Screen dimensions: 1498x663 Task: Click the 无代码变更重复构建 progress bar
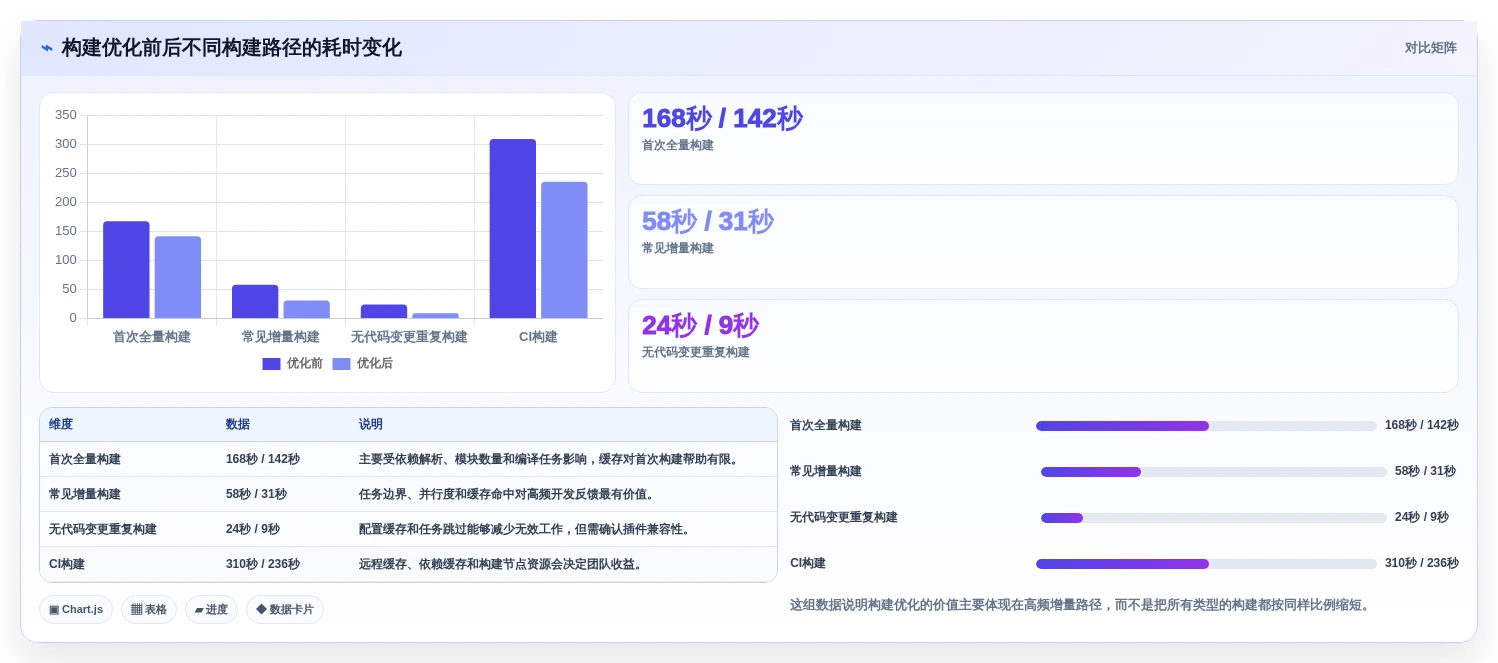[x=1214, y=518]
